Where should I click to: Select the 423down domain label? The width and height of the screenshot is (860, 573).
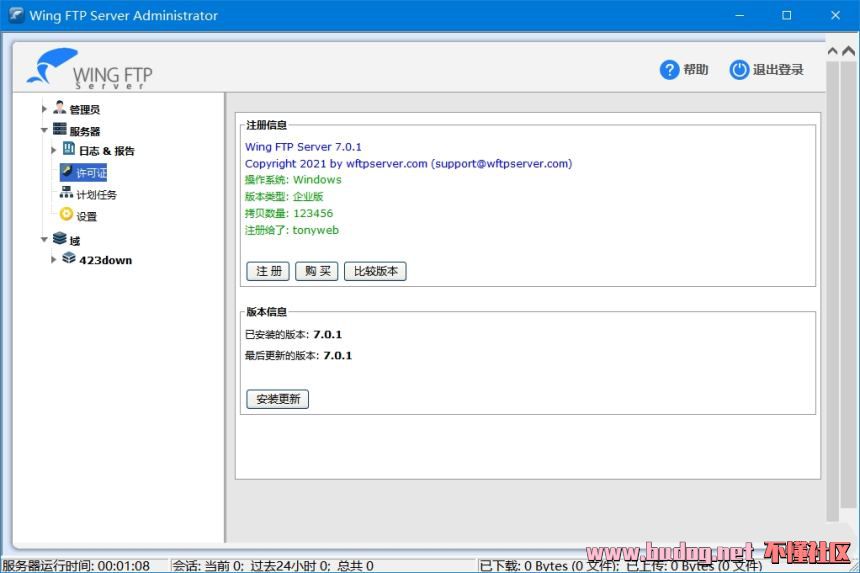(x=105, y=260)
